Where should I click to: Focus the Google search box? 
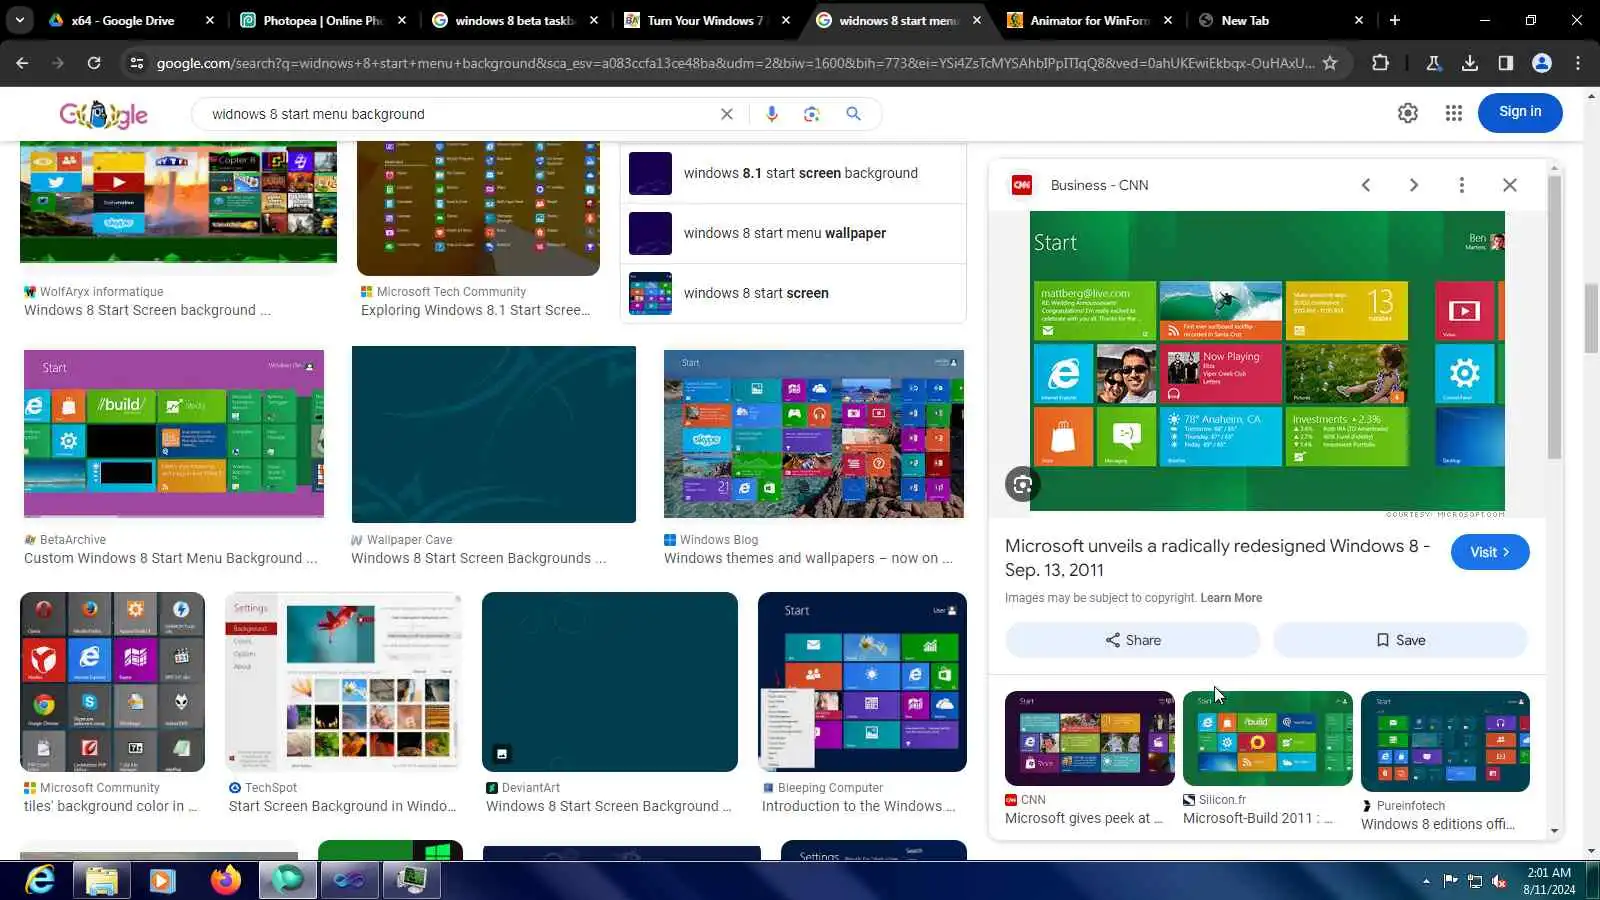[x=460, y=114]
